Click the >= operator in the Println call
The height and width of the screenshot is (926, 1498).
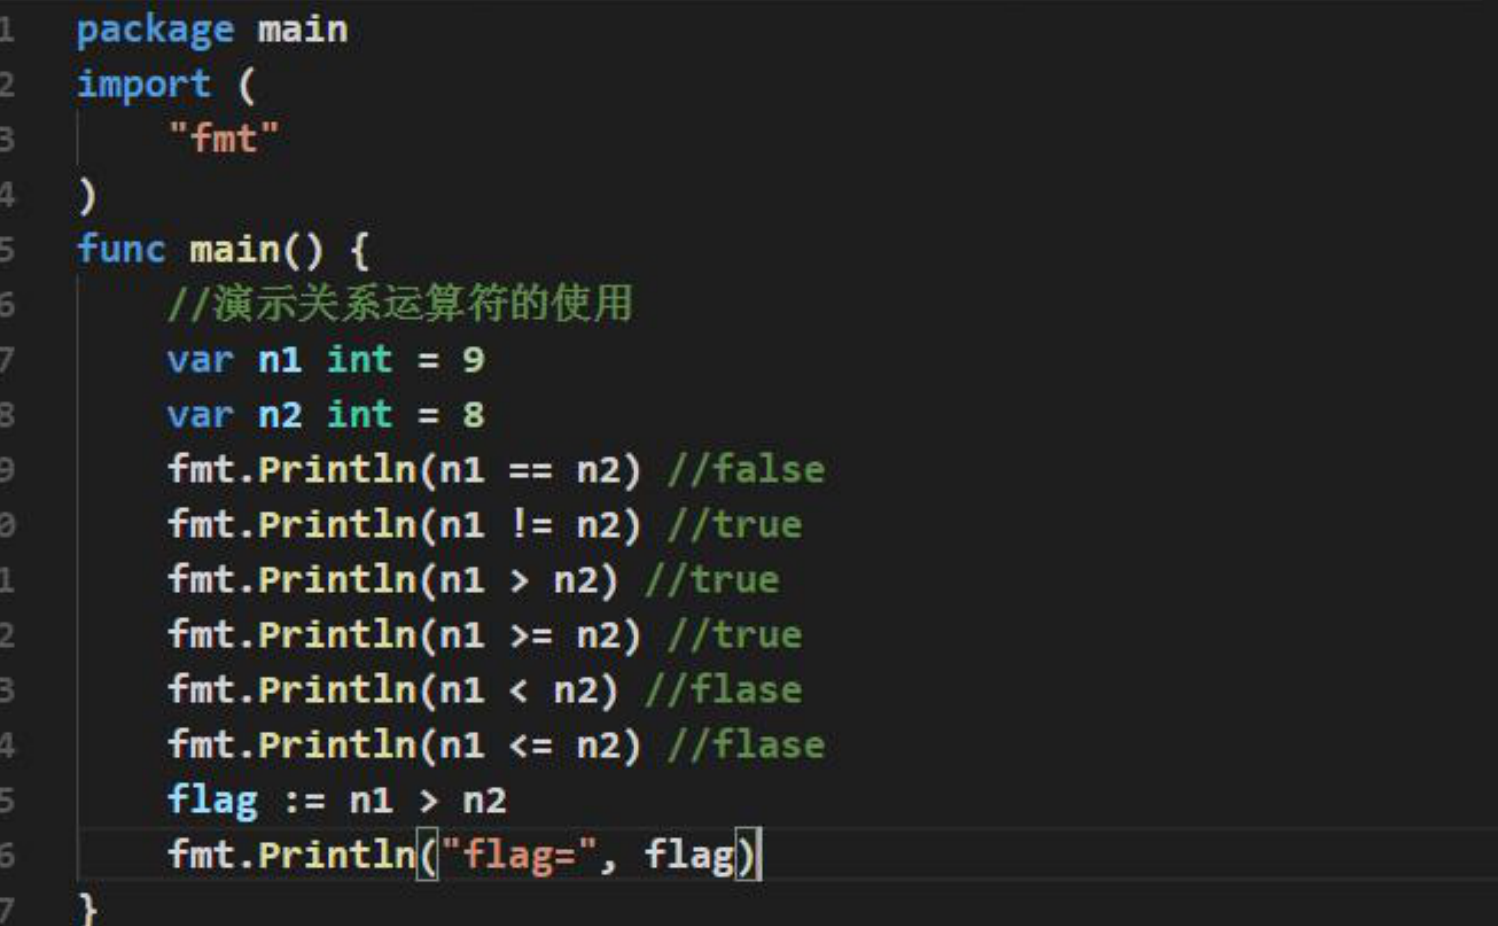[x=530, y=635]
